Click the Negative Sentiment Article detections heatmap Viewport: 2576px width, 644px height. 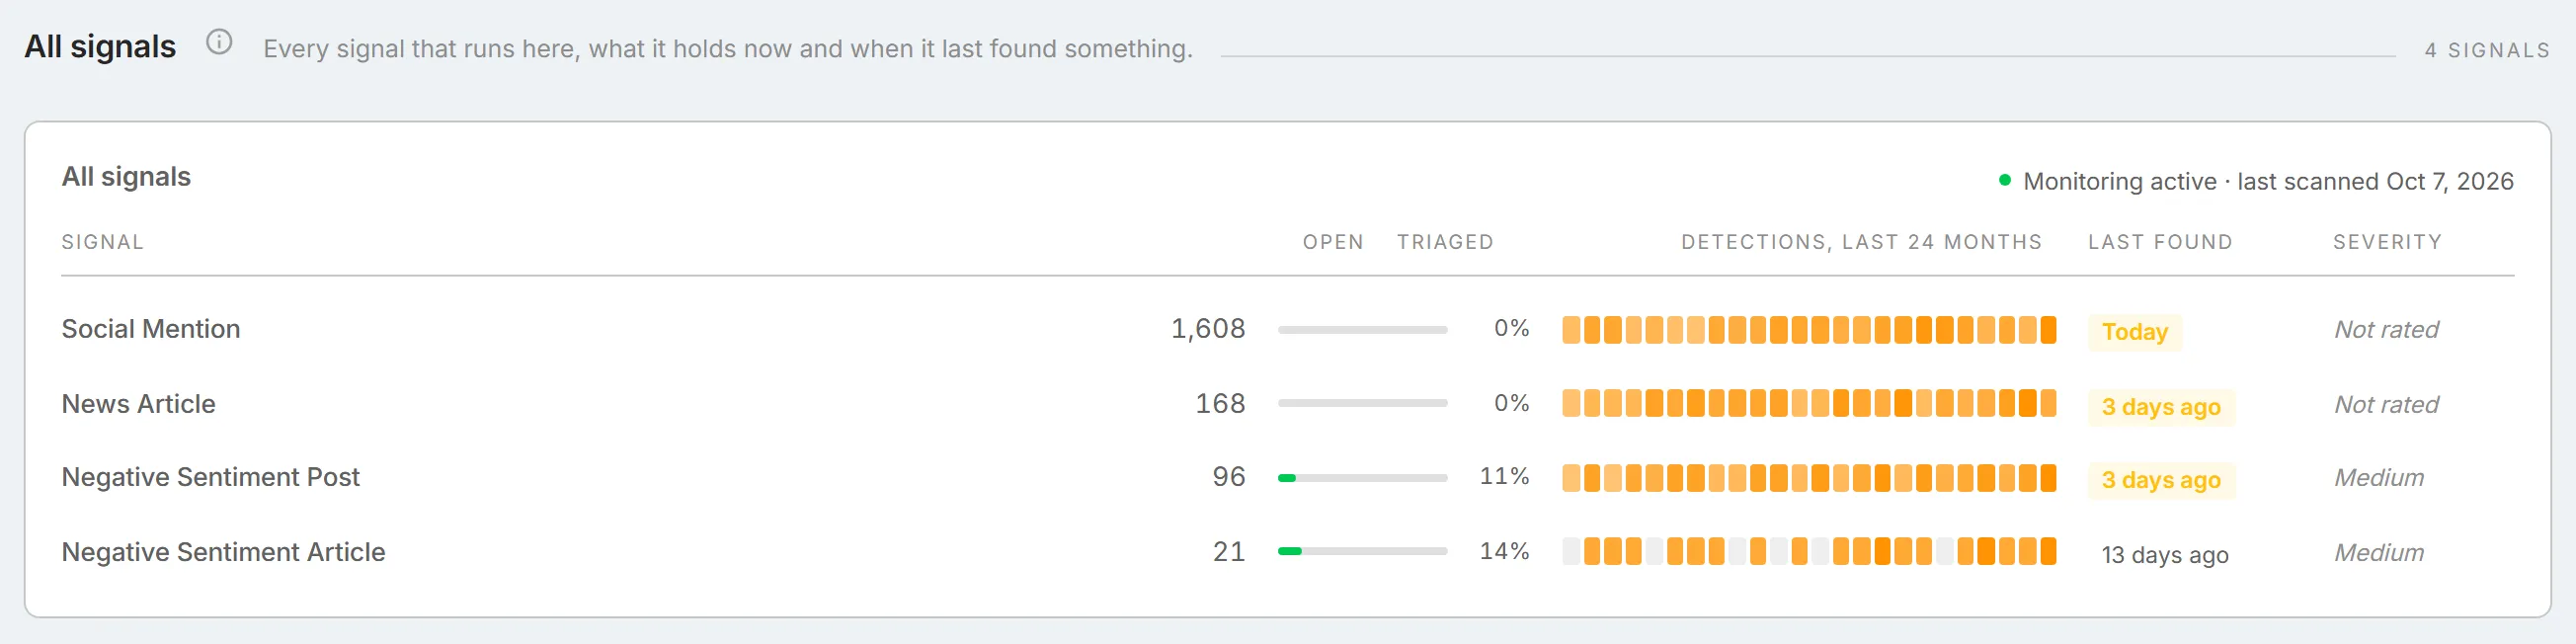(x=1808, y=551)
